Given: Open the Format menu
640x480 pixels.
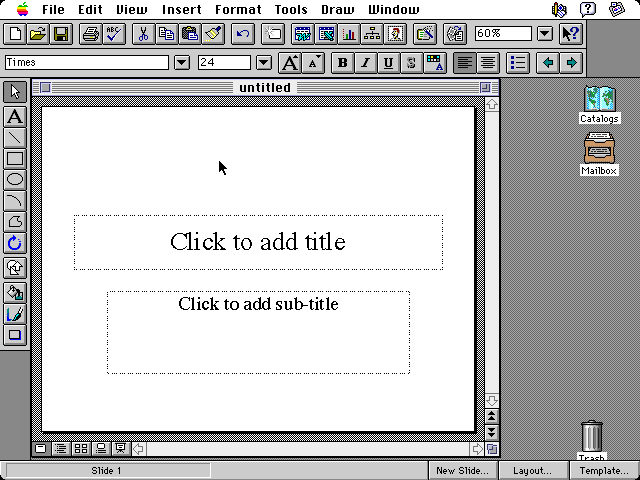Looking at the screenshot, I should pos(238,9).
